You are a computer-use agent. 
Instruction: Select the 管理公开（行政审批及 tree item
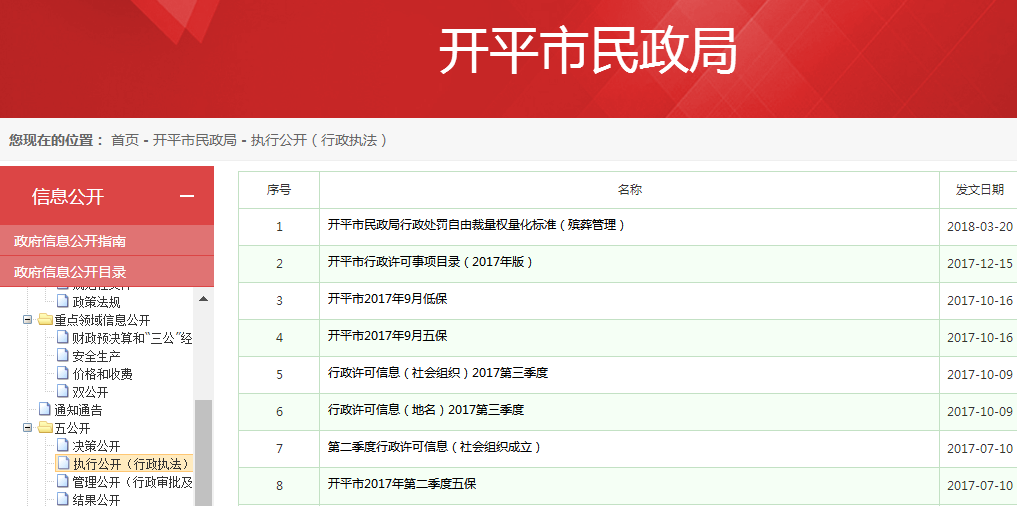coord(132,482)
